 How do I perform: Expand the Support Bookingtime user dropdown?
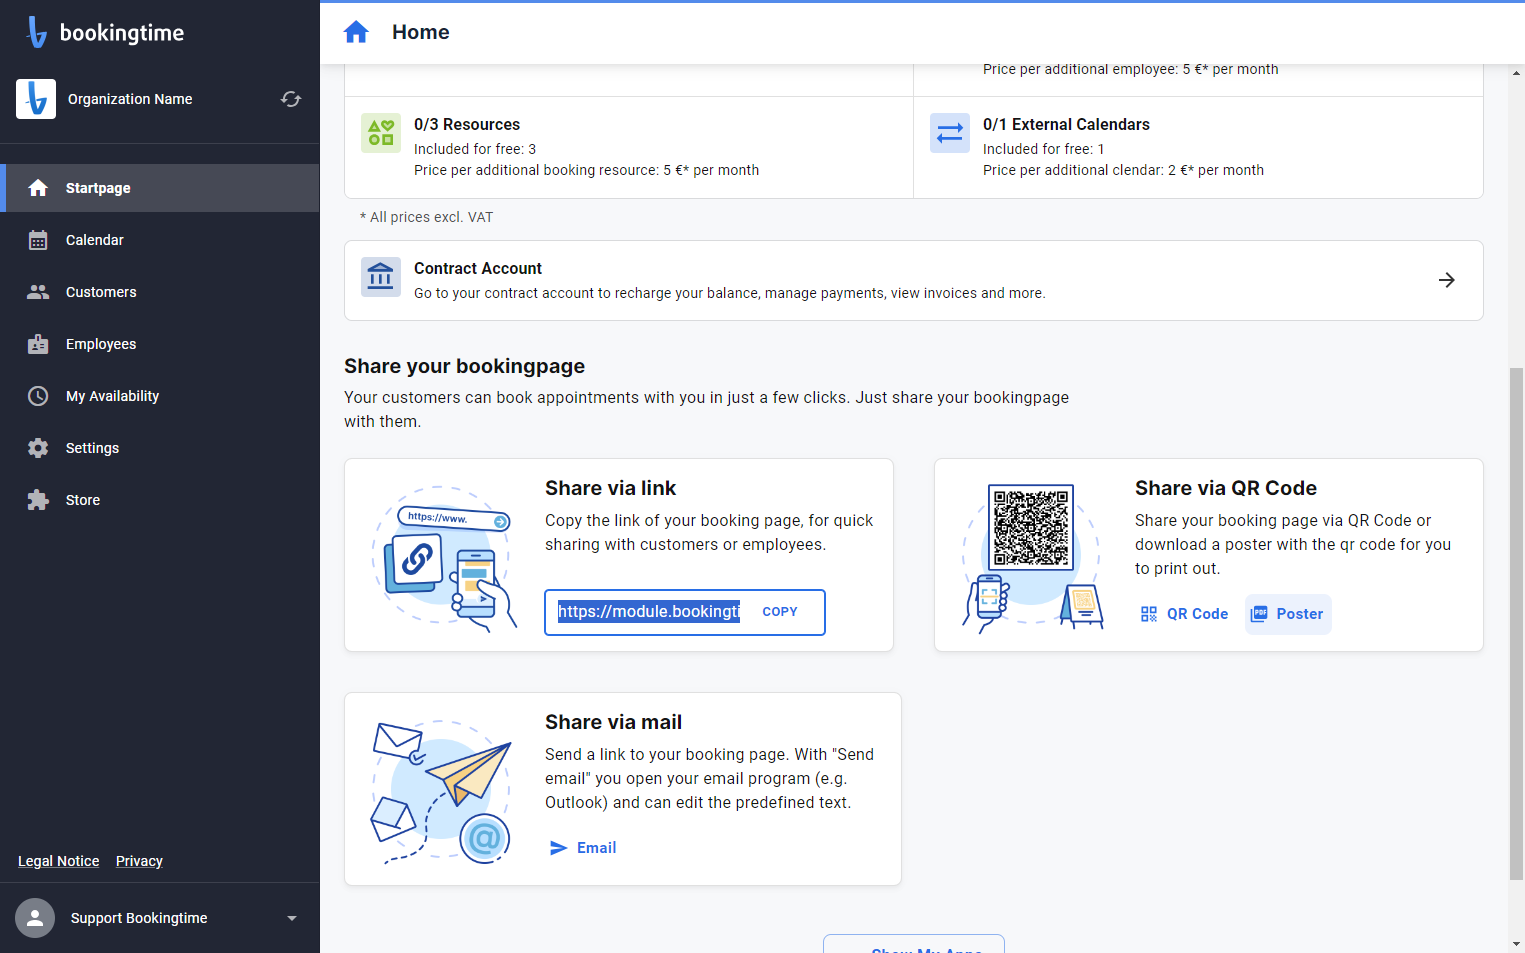coord(292,918)
